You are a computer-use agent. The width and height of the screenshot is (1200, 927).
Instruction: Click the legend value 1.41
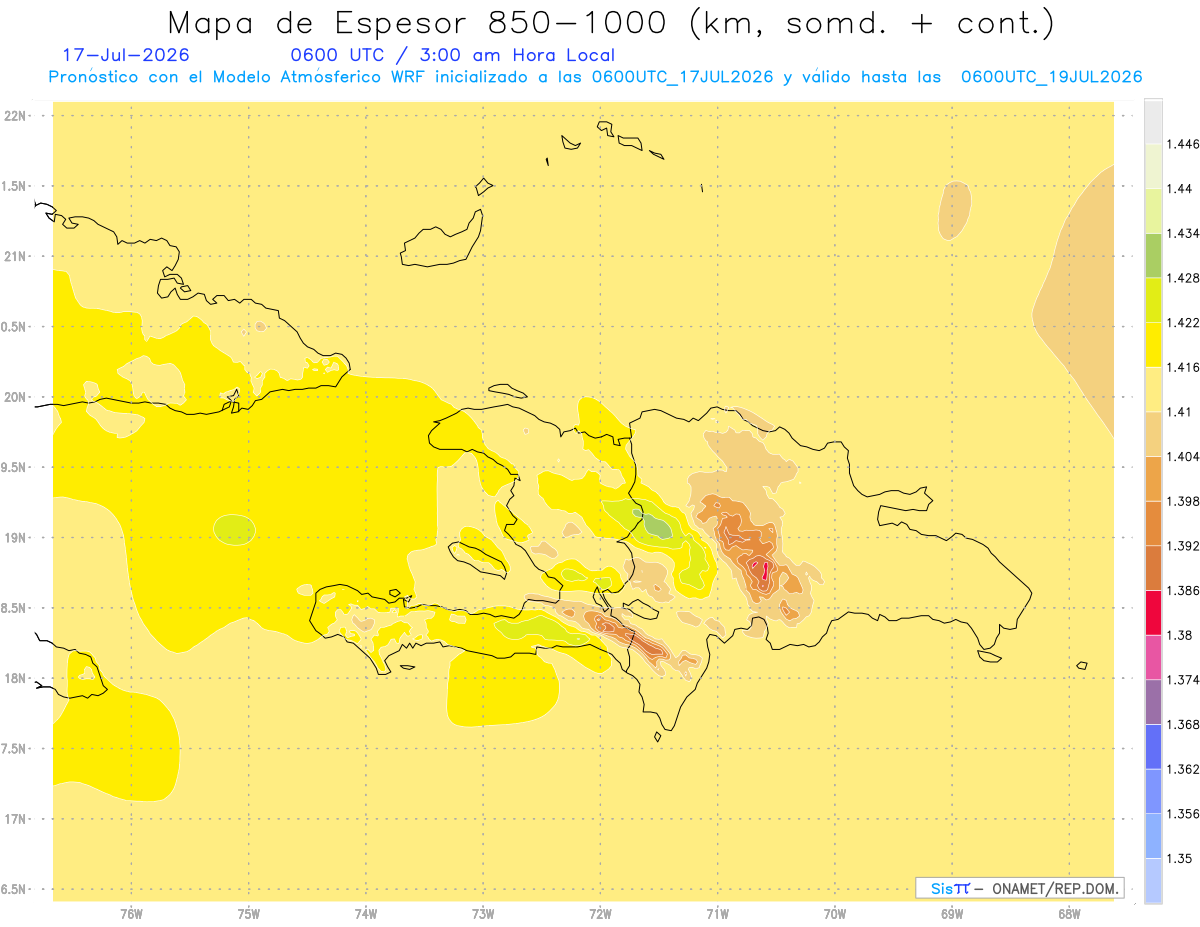coord(1180,412)
